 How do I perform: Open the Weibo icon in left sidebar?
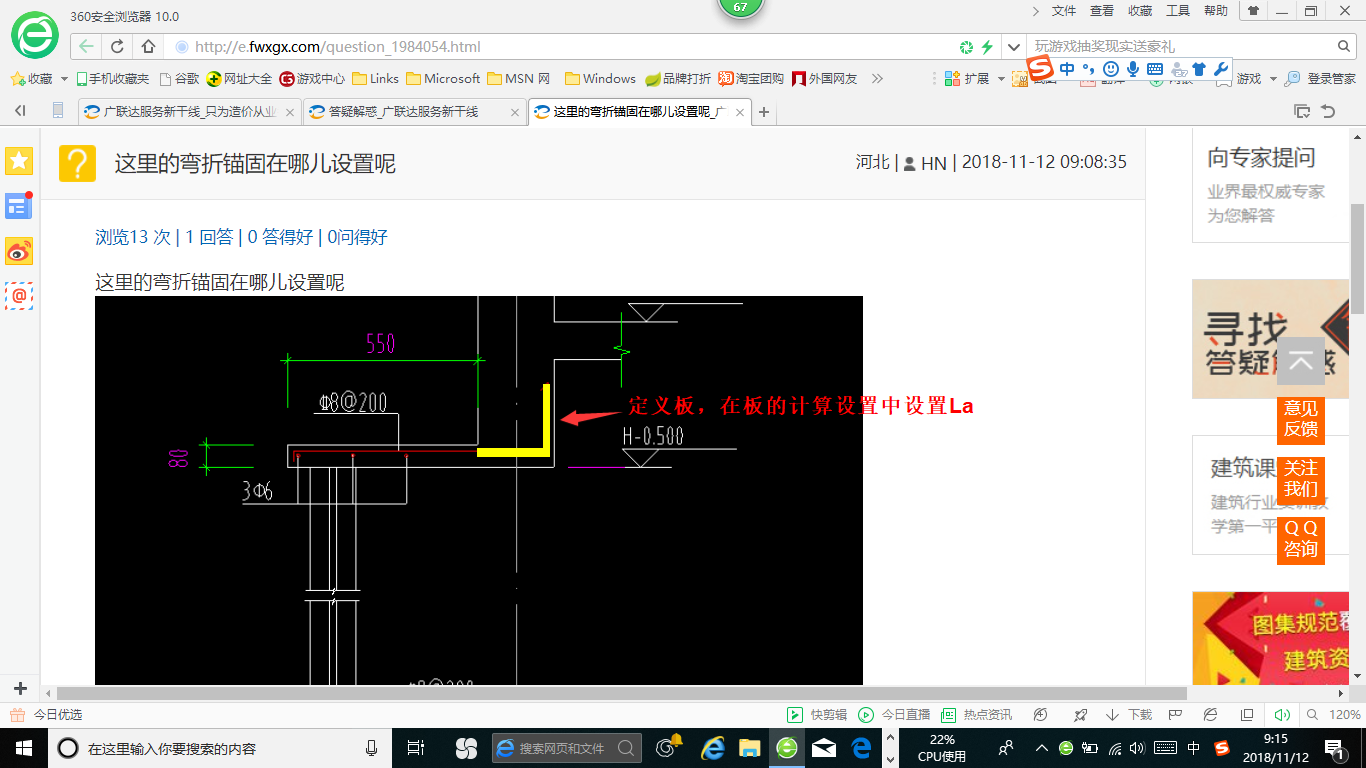point(19,251)
